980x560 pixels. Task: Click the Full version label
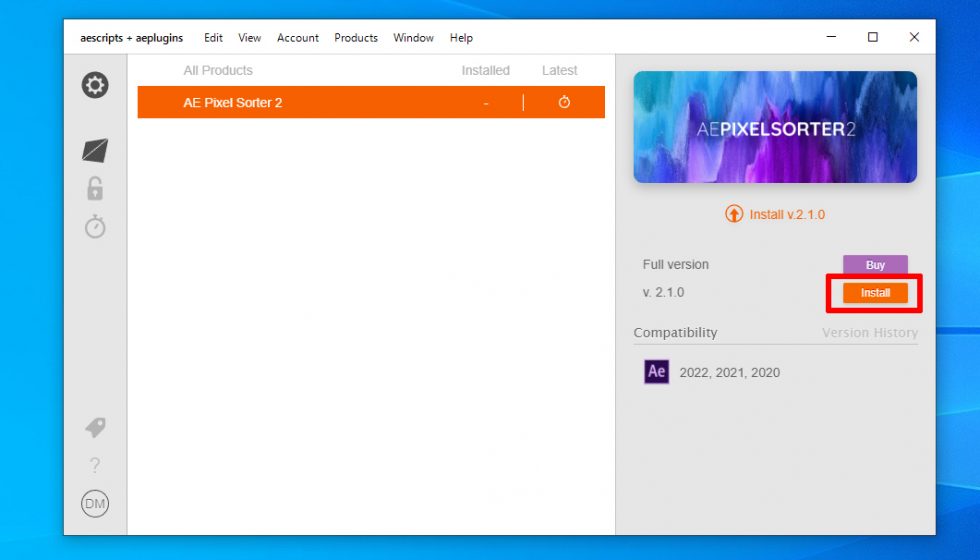coord(676,264)
